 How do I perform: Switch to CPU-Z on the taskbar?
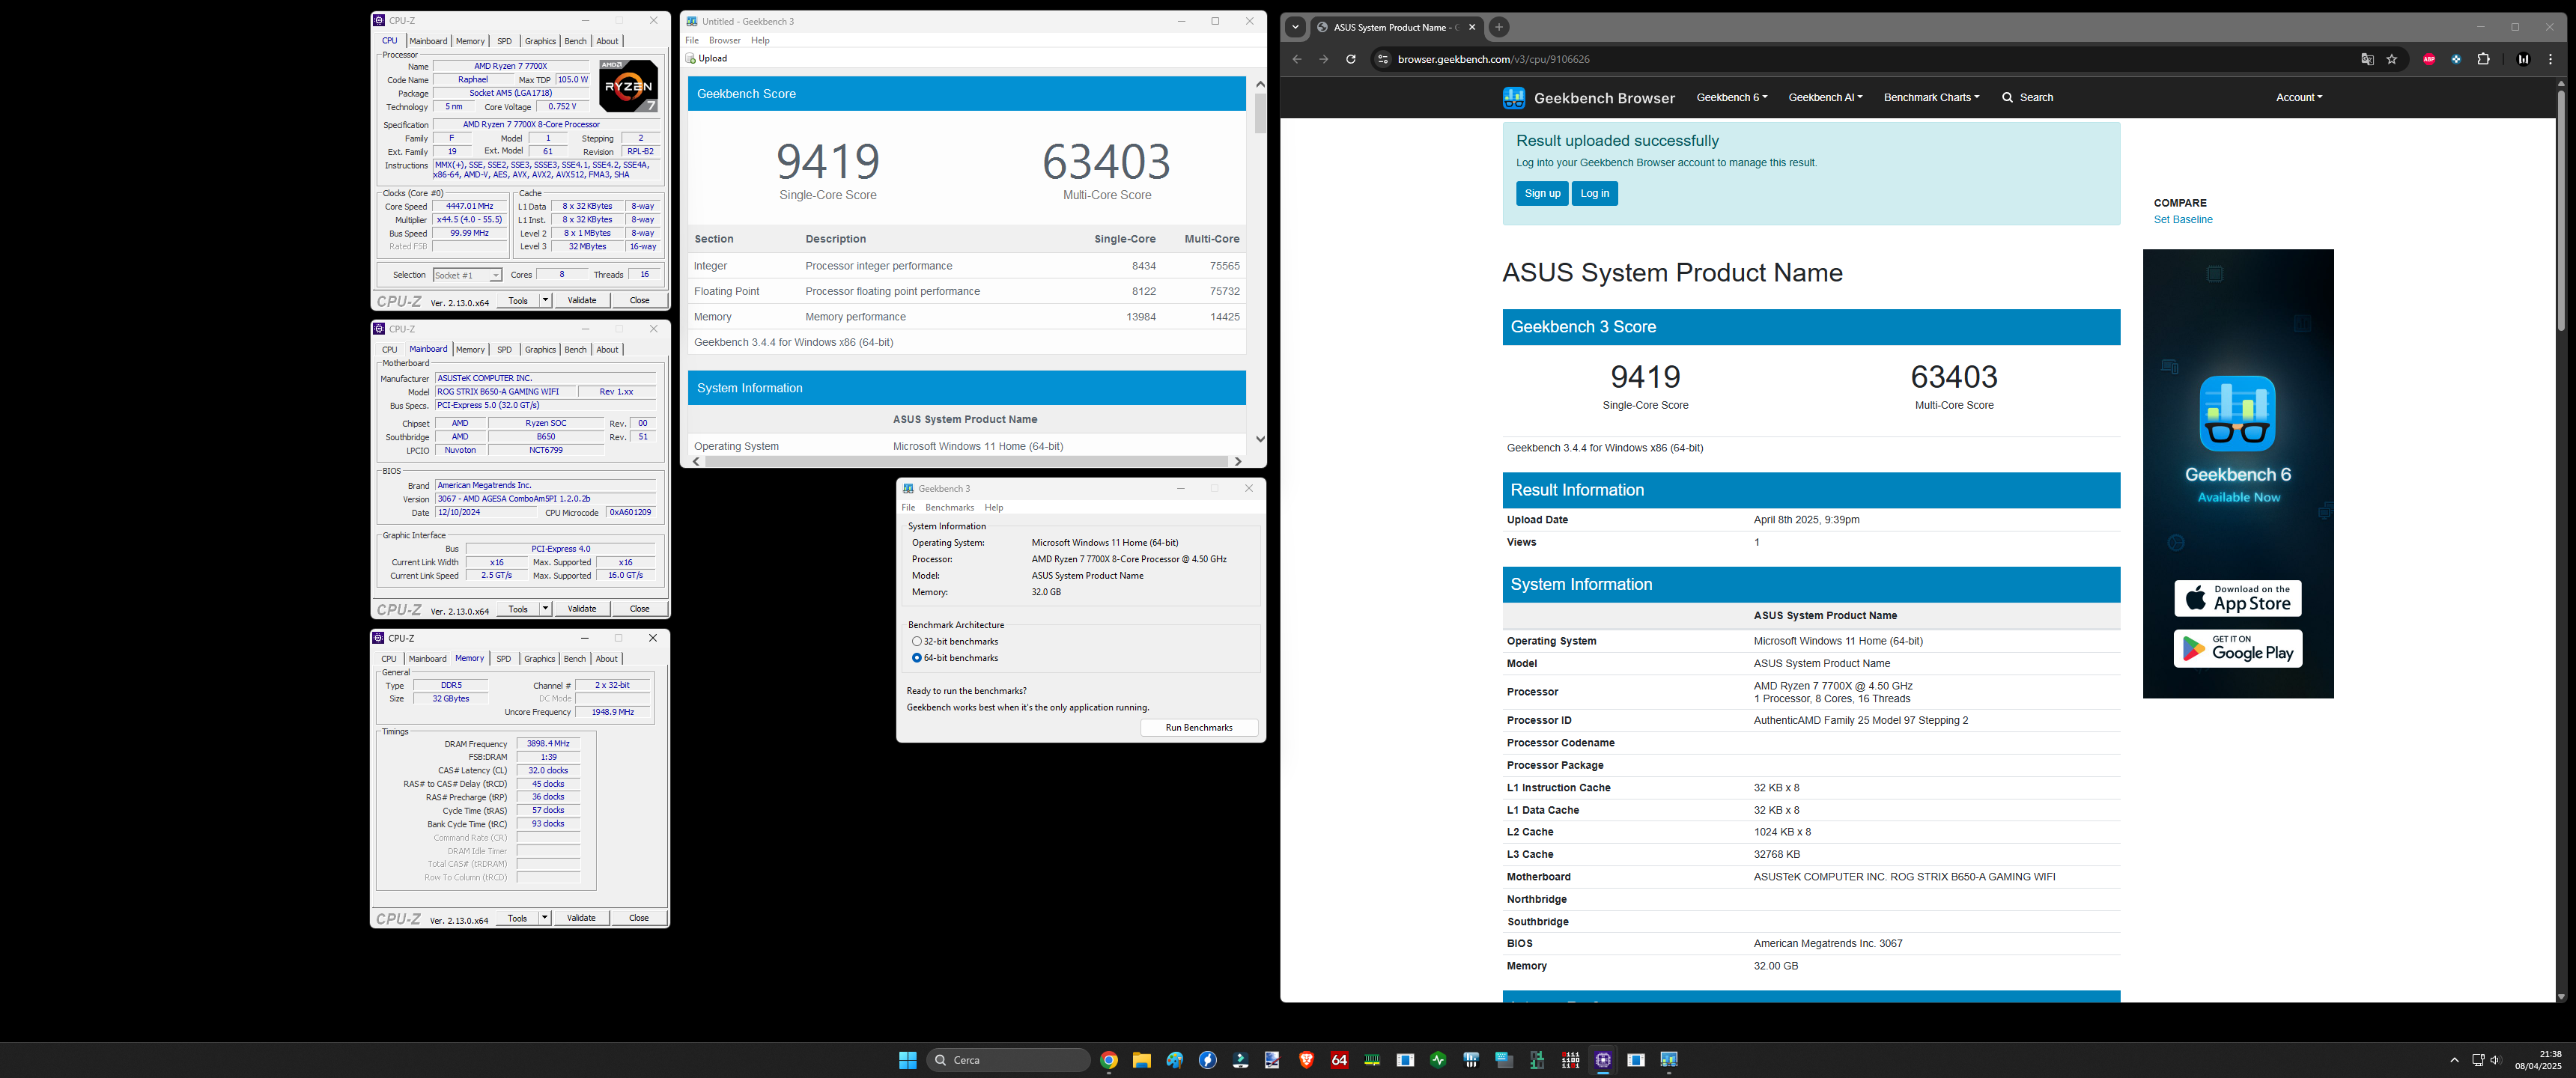point(1603,1060)
